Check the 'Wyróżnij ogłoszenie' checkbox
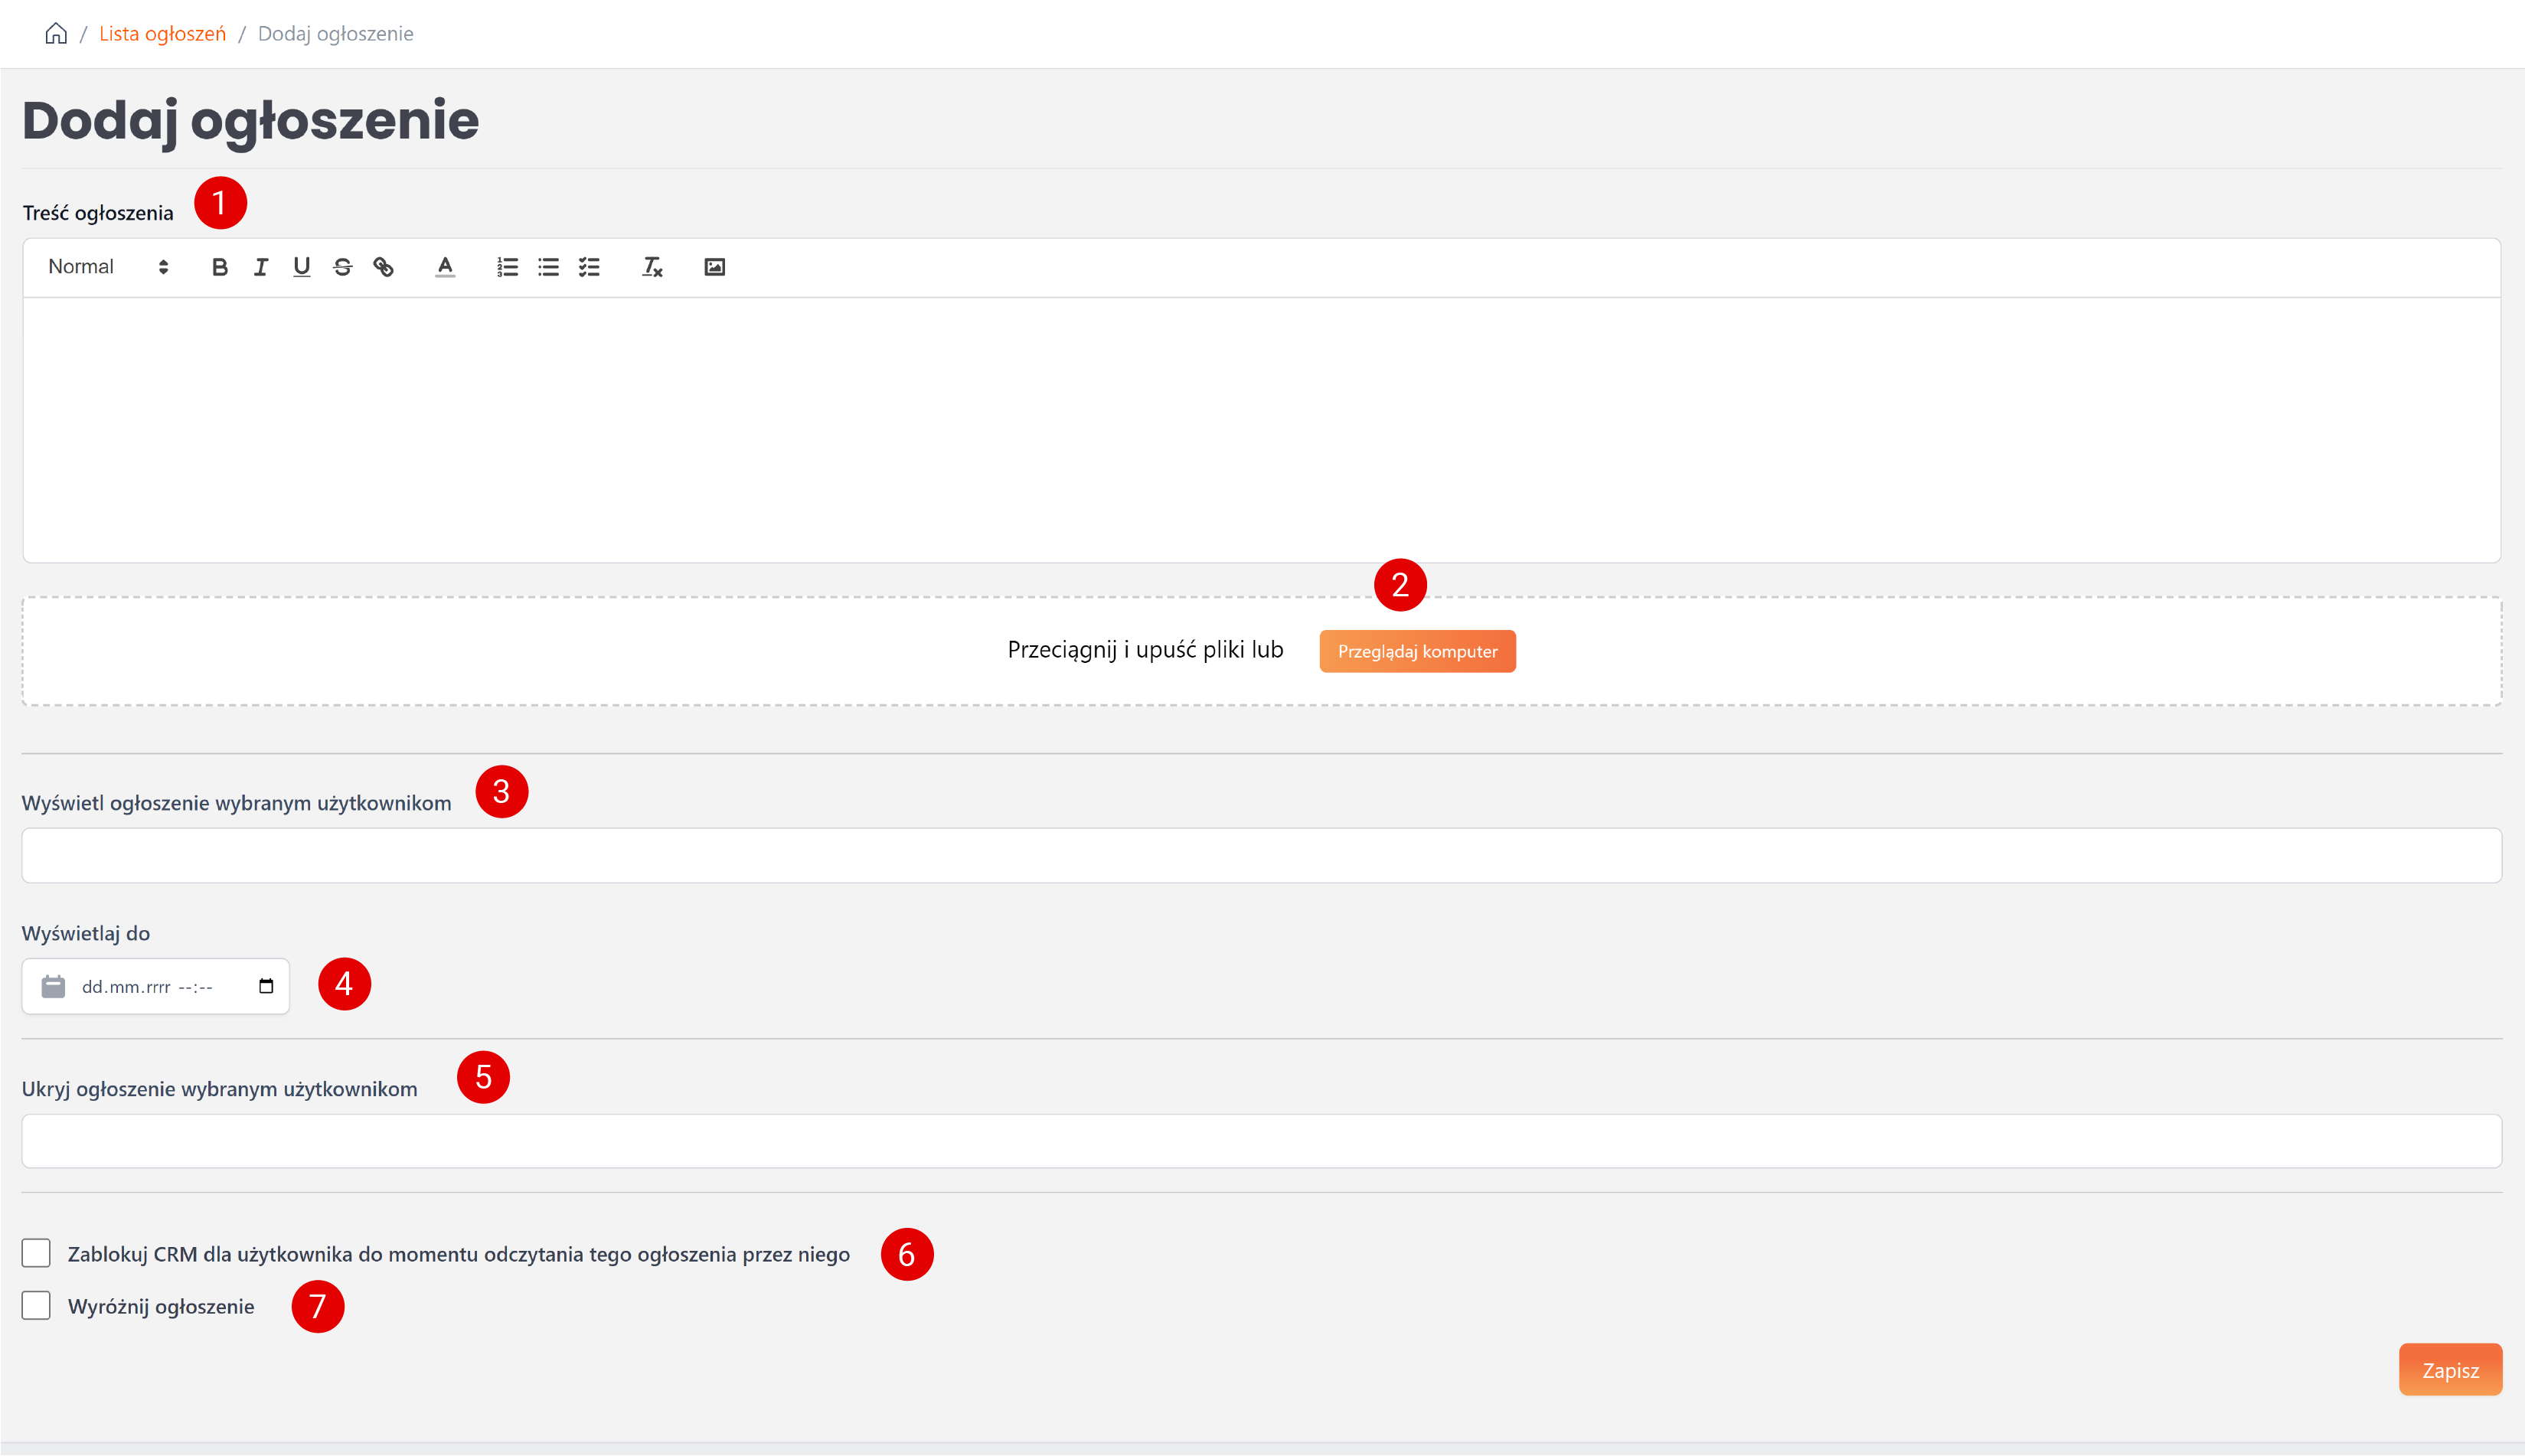2525x1456 pixels. (x=36, y=1305)
